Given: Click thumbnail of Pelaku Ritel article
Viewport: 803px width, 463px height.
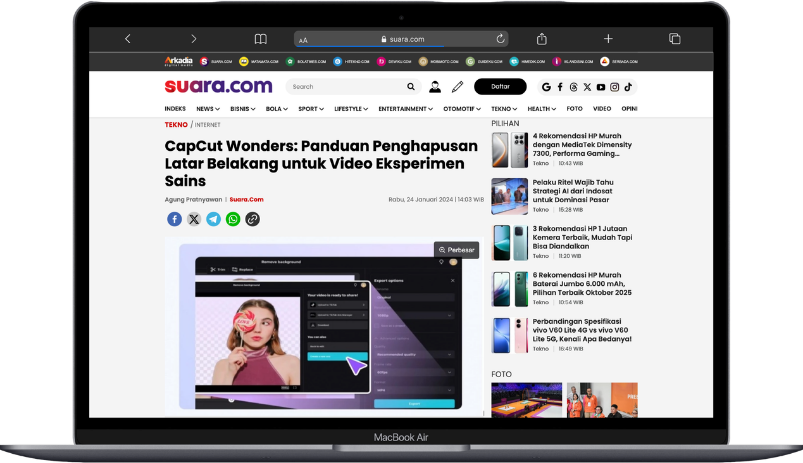Looking at the screenshot, I should (x=510, y=196).
